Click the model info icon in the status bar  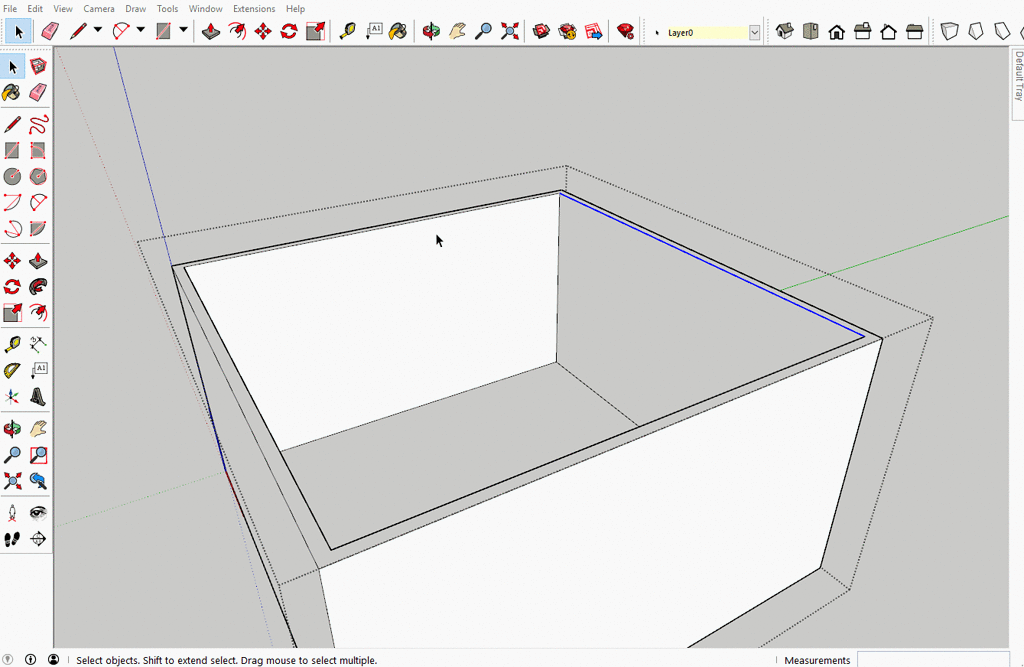coord(30,658)
